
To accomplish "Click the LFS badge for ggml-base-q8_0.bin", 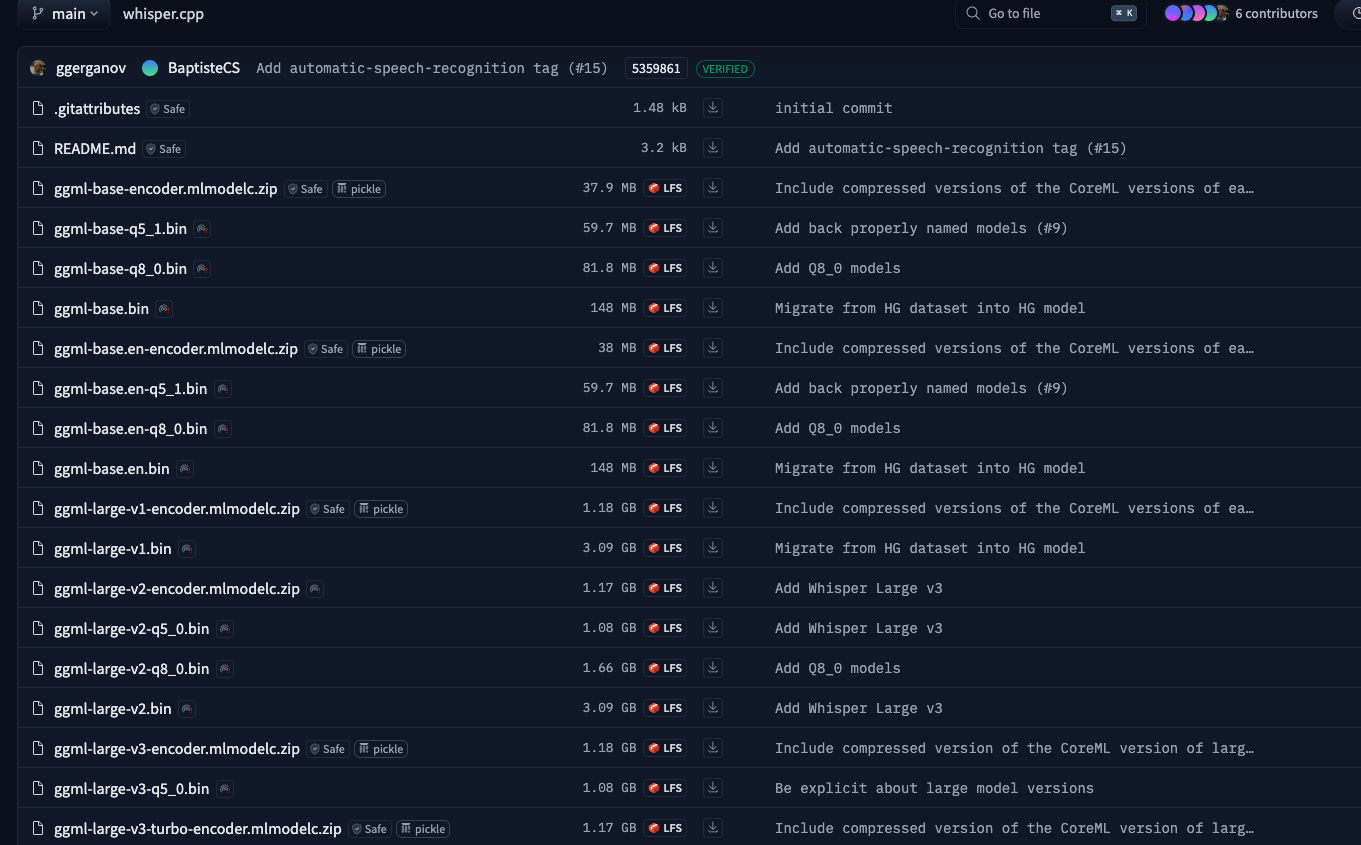I will point(665,268).
